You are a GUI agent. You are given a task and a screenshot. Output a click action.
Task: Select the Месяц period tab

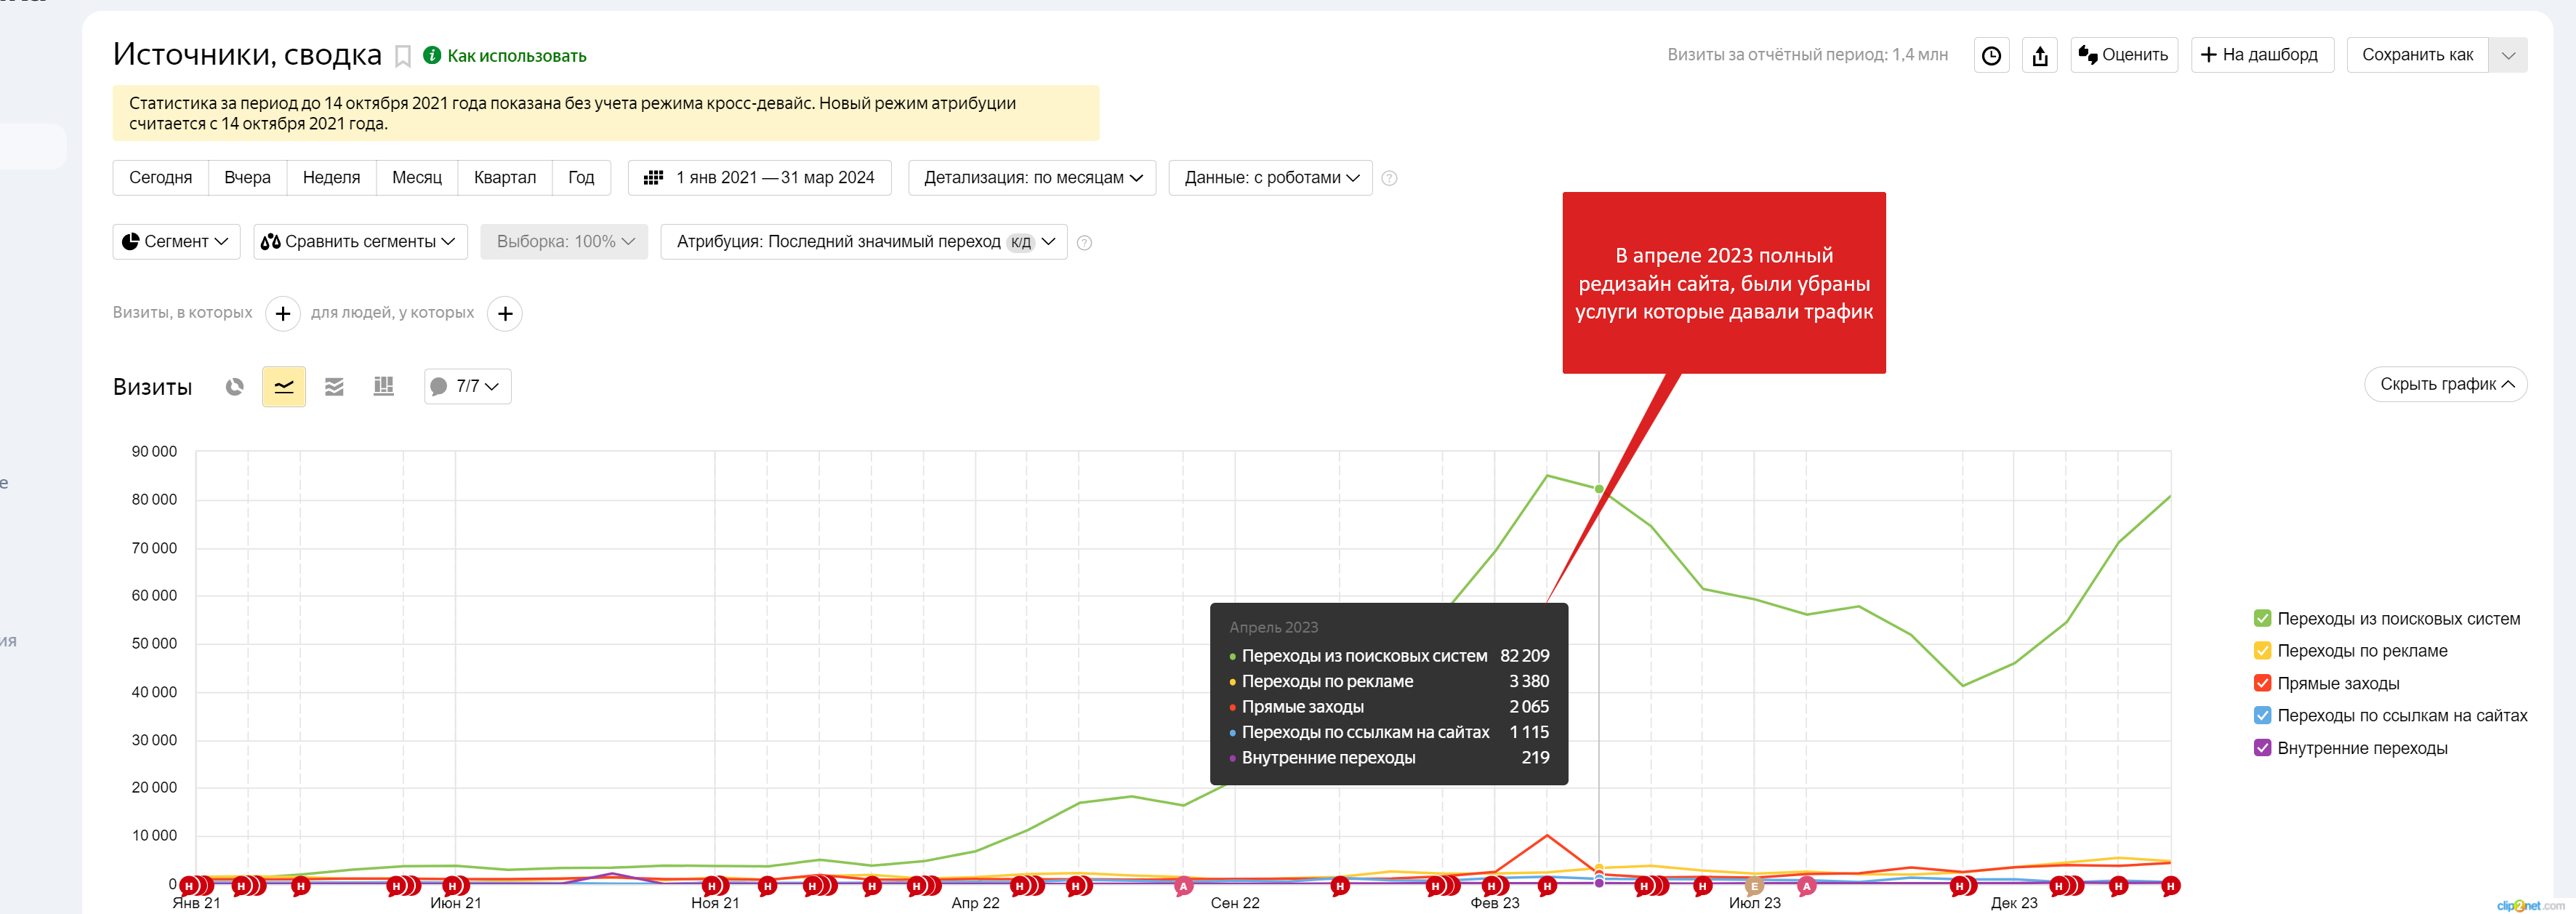point(416,177)
